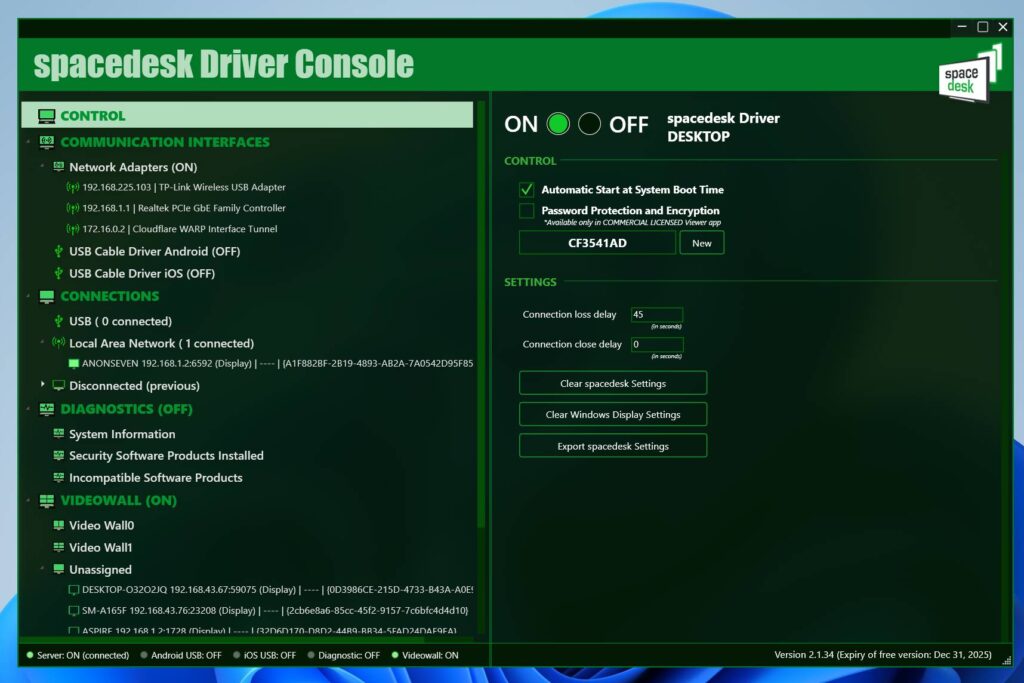Collapse the Connections section

pos(29,296)
